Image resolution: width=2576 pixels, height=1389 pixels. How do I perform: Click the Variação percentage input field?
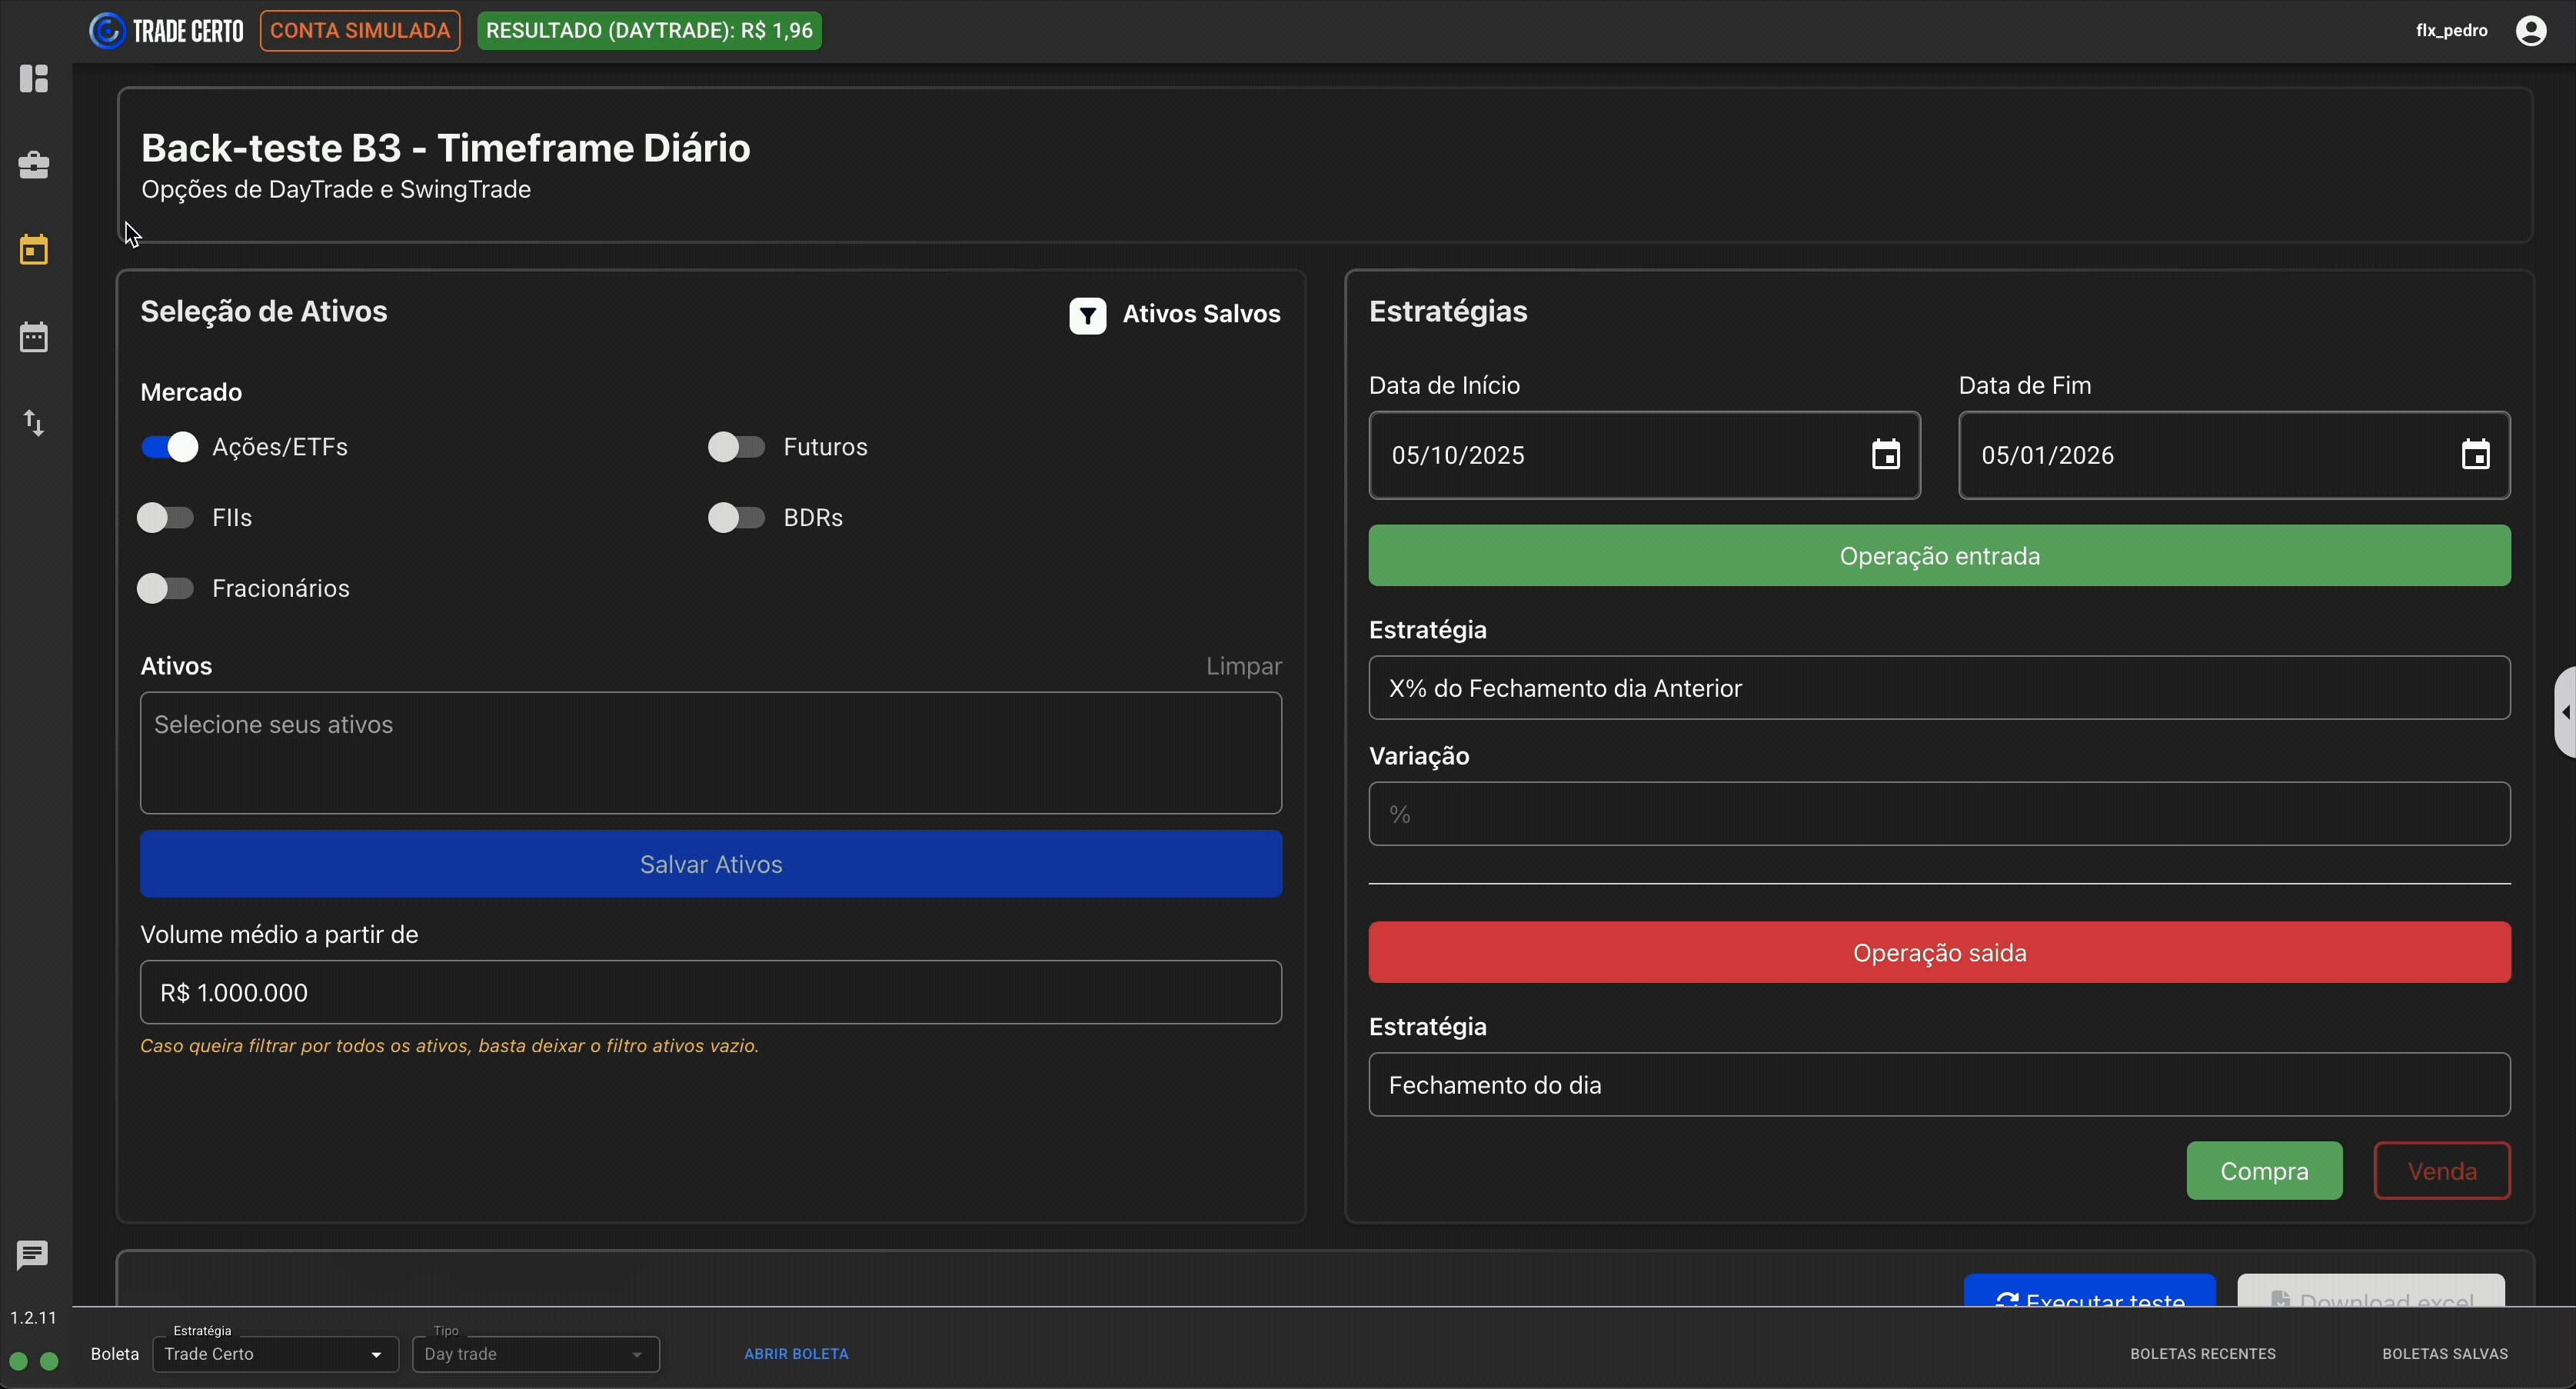click(x=1938, y=814)
